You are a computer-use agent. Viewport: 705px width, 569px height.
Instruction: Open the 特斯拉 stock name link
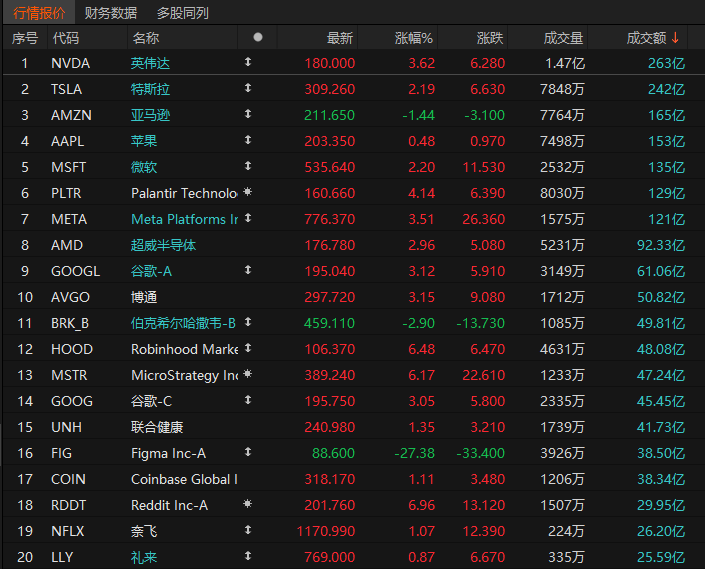click(150, 89)
